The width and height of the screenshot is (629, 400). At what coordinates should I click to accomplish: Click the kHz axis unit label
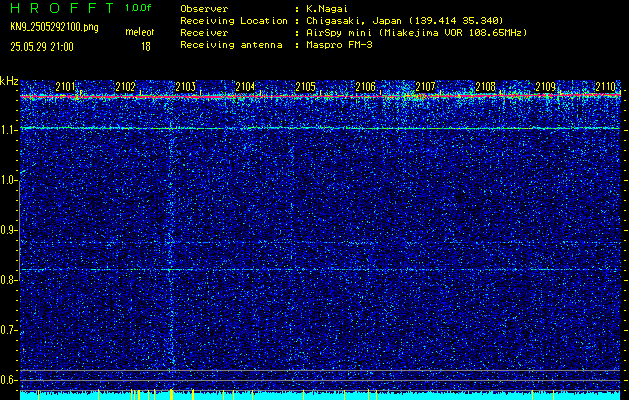tap(9, 81)
